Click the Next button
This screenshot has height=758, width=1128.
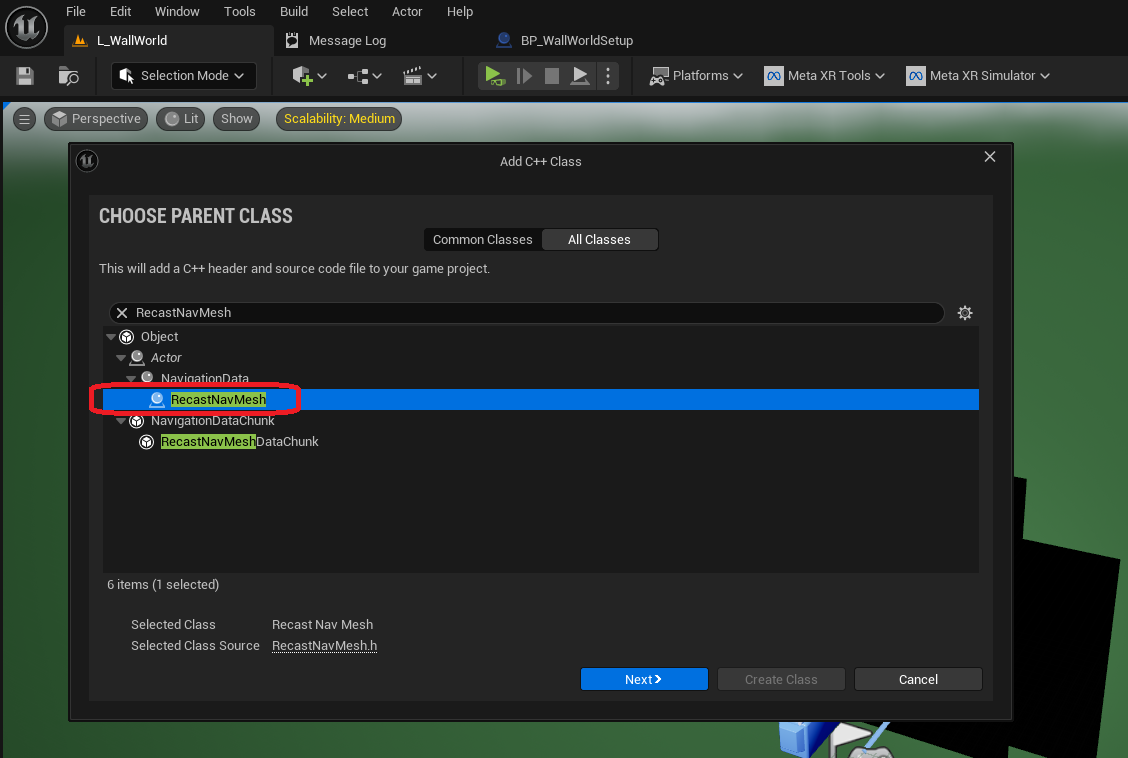pyautogui.click(x=644, y=679)
